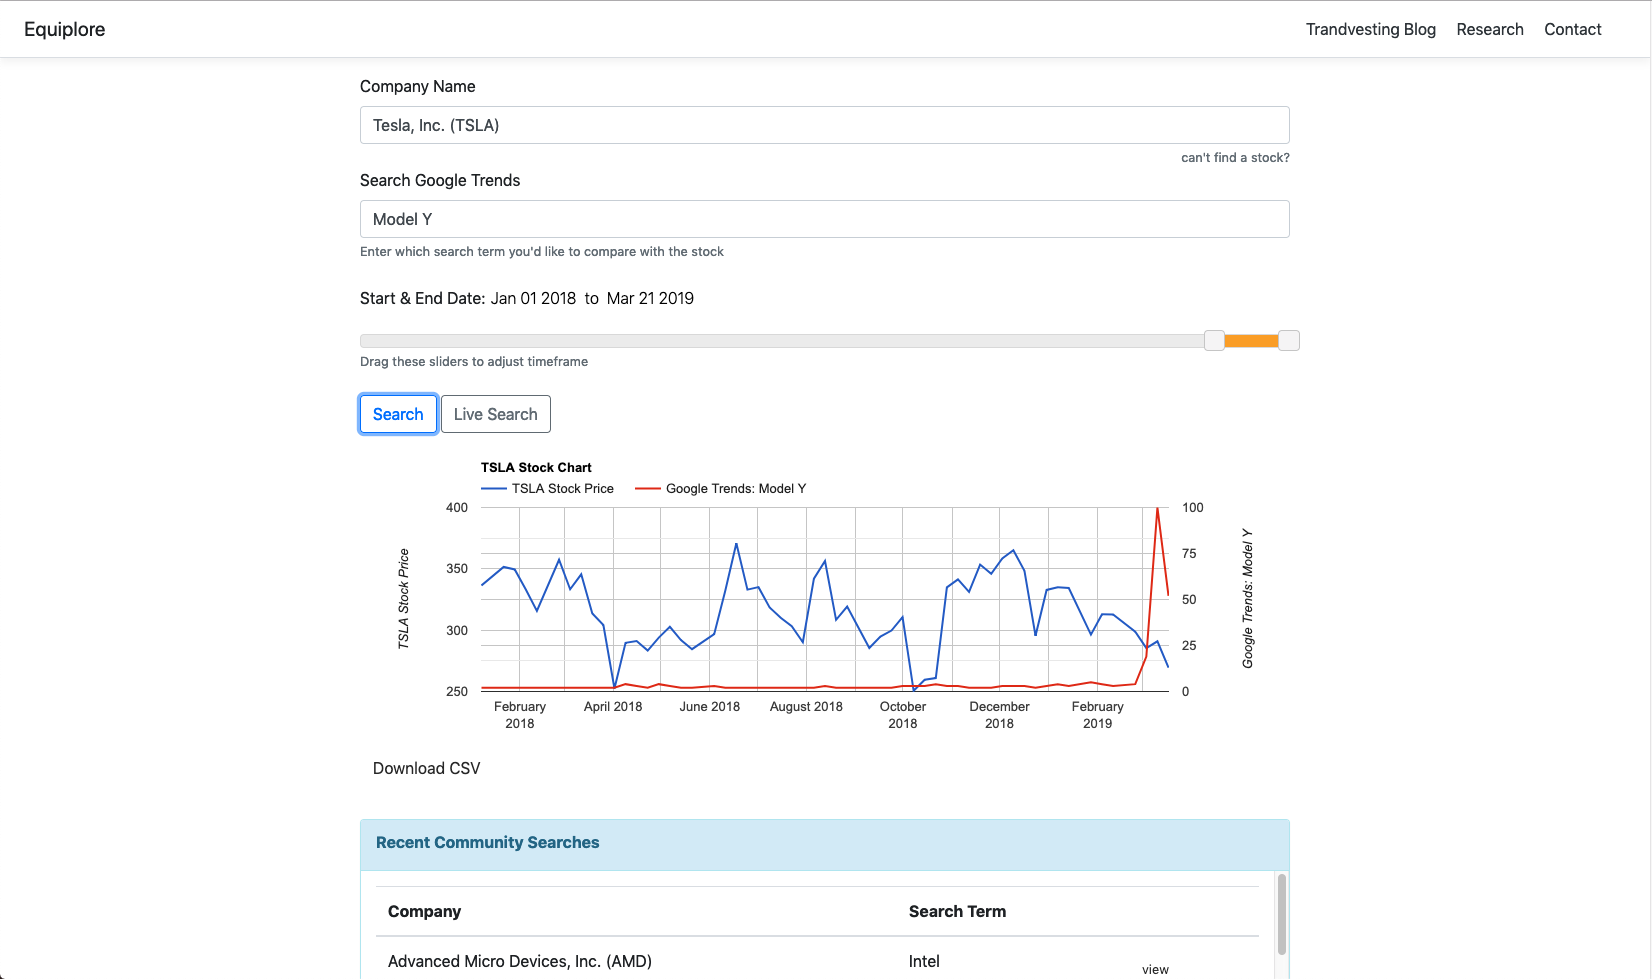Start a Live Search
Viewport: 1652px width, 979px height.
(495, 414)
